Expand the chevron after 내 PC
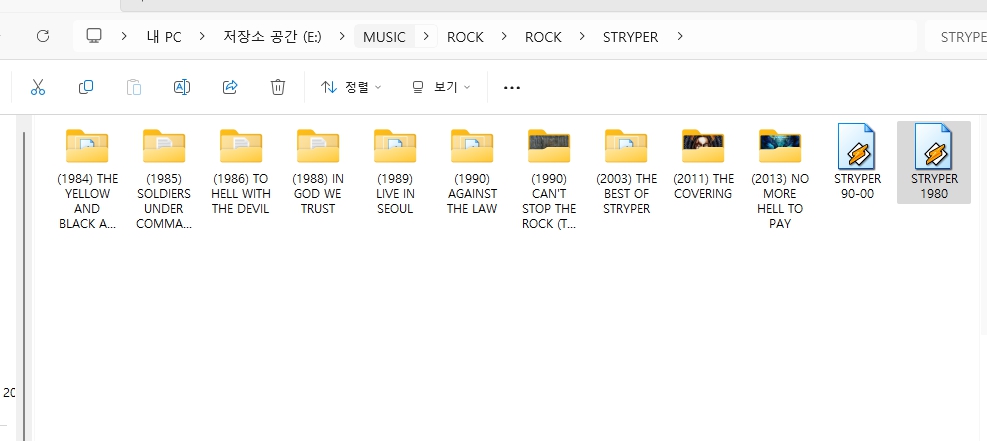 tap(201, 36)
